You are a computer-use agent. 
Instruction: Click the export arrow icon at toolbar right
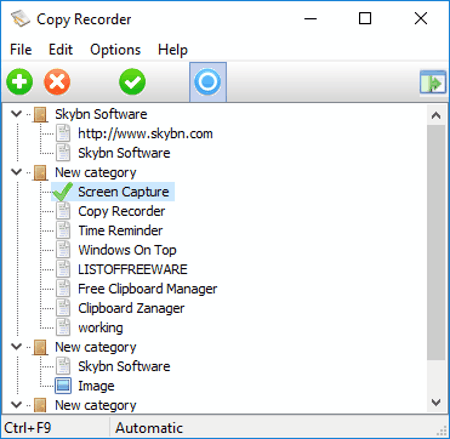pos(433,82)
